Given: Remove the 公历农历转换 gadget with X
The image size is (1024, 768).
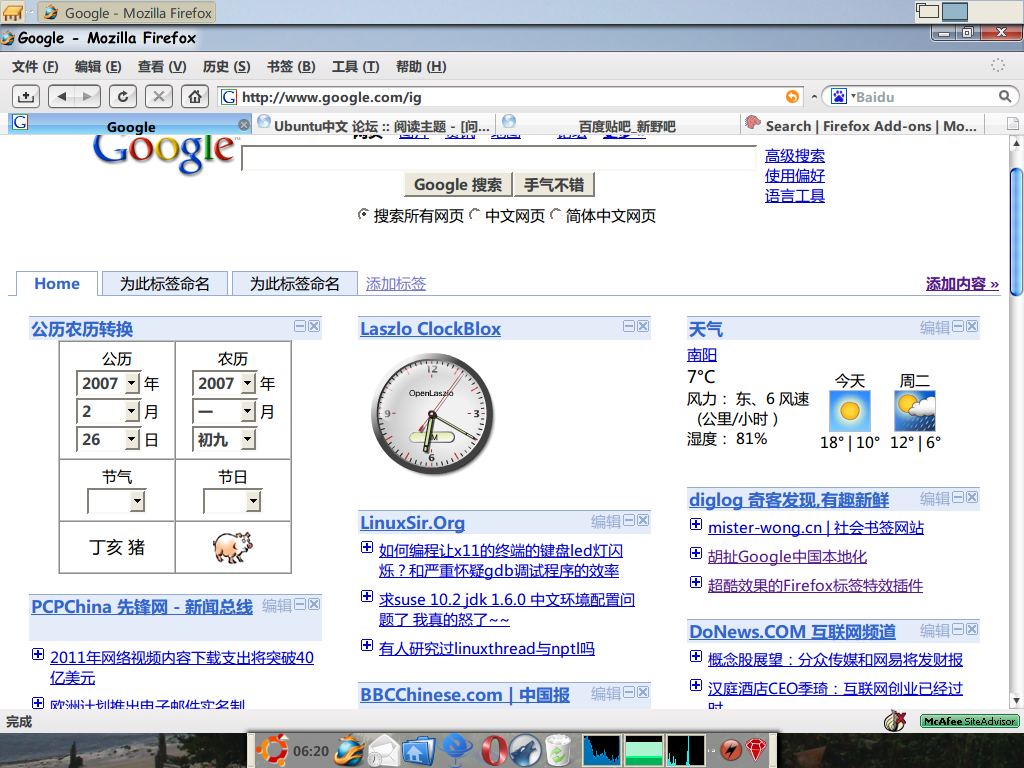Looking at the screenshot, I should tap(314, 326).
